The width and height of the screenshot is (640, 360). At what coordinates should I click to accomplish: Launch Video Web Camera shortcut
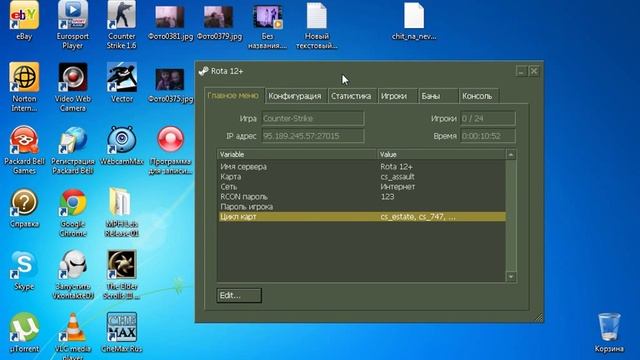[73, 87]
